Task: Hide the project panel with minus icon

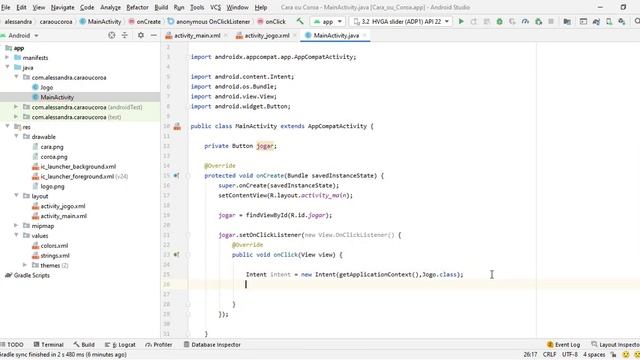Action: point(153,36)
